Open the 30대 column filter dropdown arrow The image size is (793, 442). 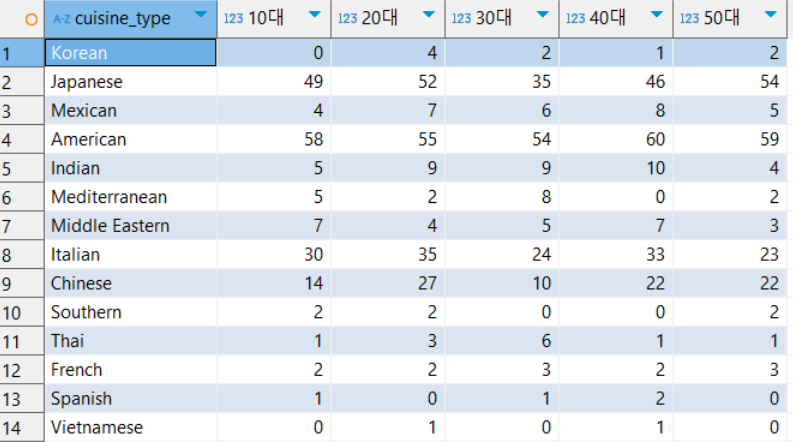coord(543,14)
